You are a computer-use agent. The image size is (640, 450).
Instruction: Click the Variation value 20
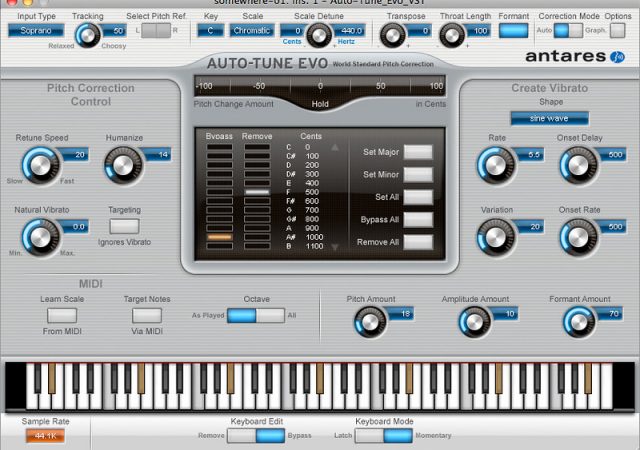point(533,227)
